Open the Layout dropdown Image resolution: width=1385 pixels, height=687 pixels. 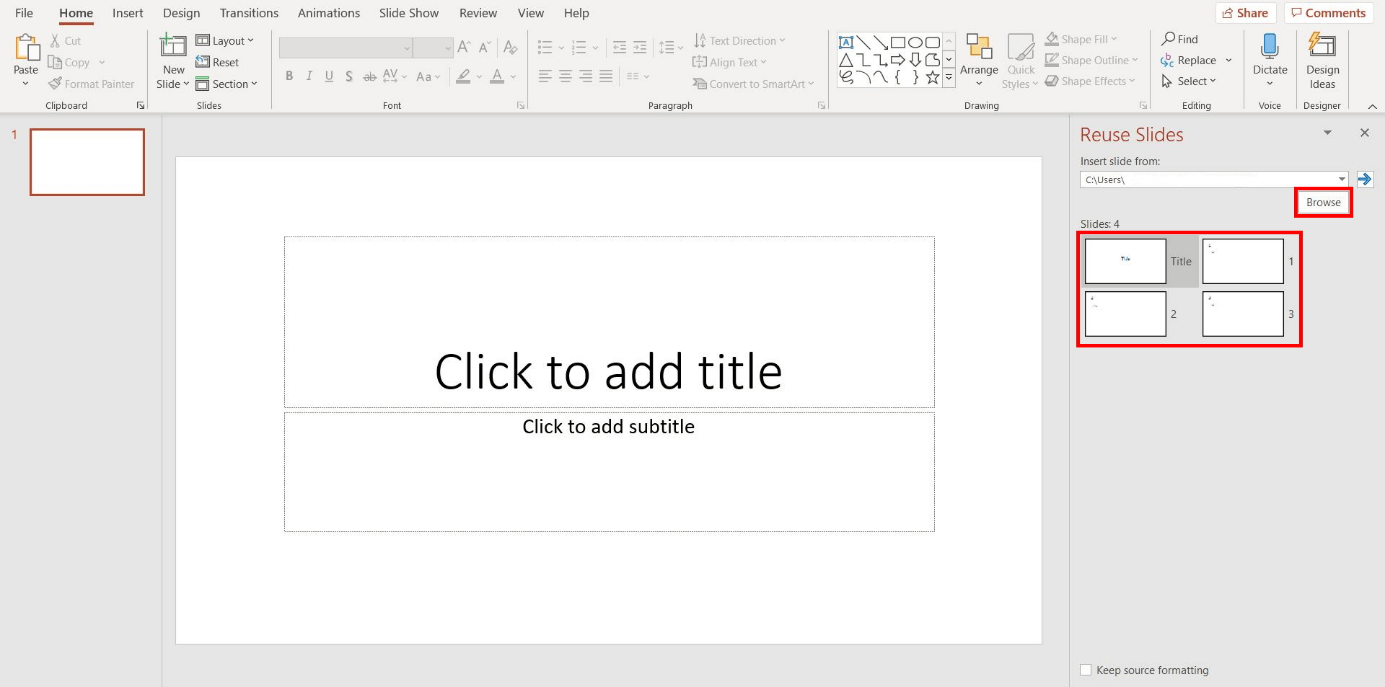coord(228,40)
